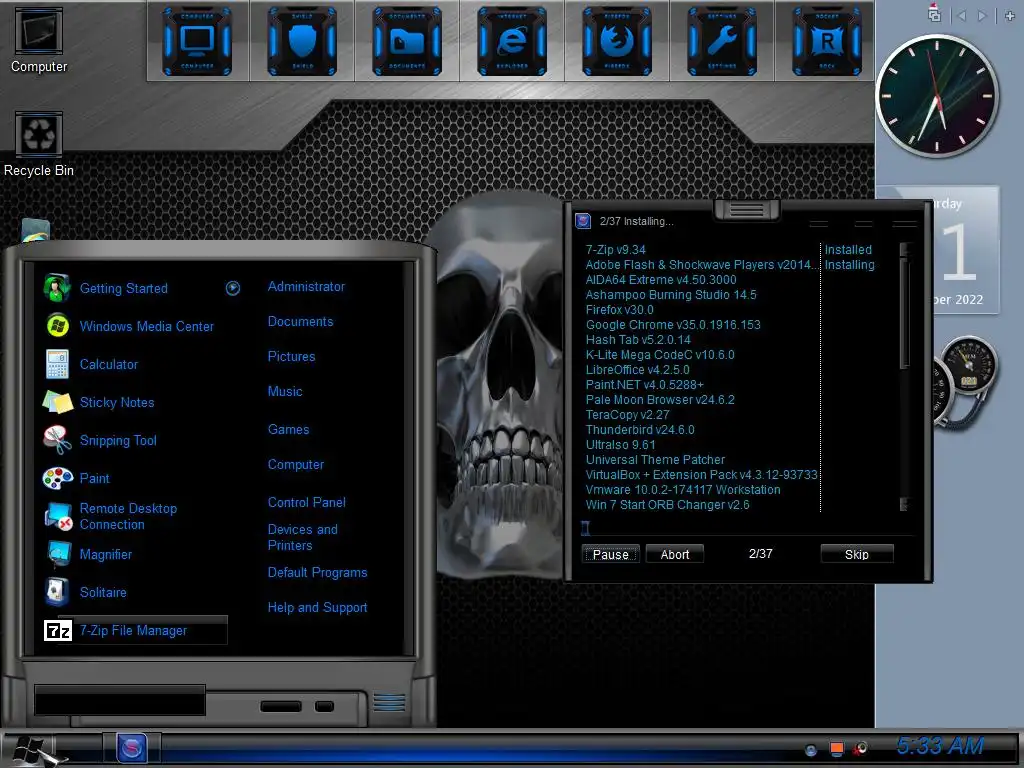Screen dimensions: 1024x768
Task: Open Default Programs
Action: coord(317,572)
